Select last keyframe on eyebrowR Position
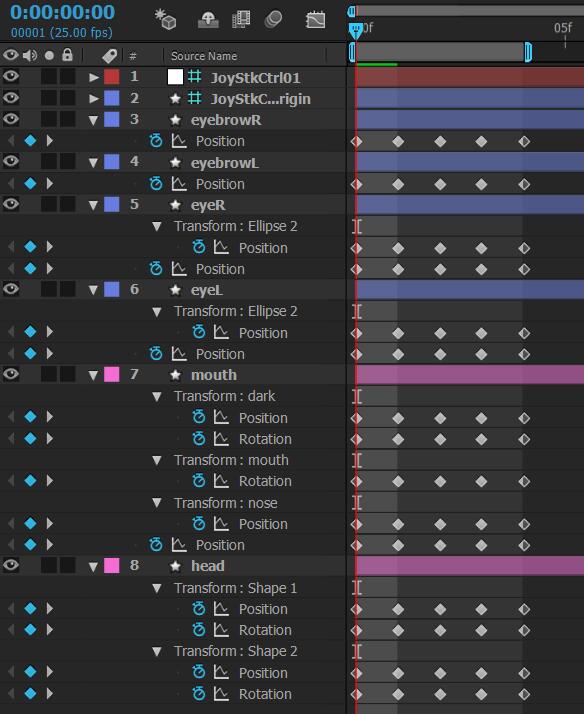584x714 pixels. point(524,142)
